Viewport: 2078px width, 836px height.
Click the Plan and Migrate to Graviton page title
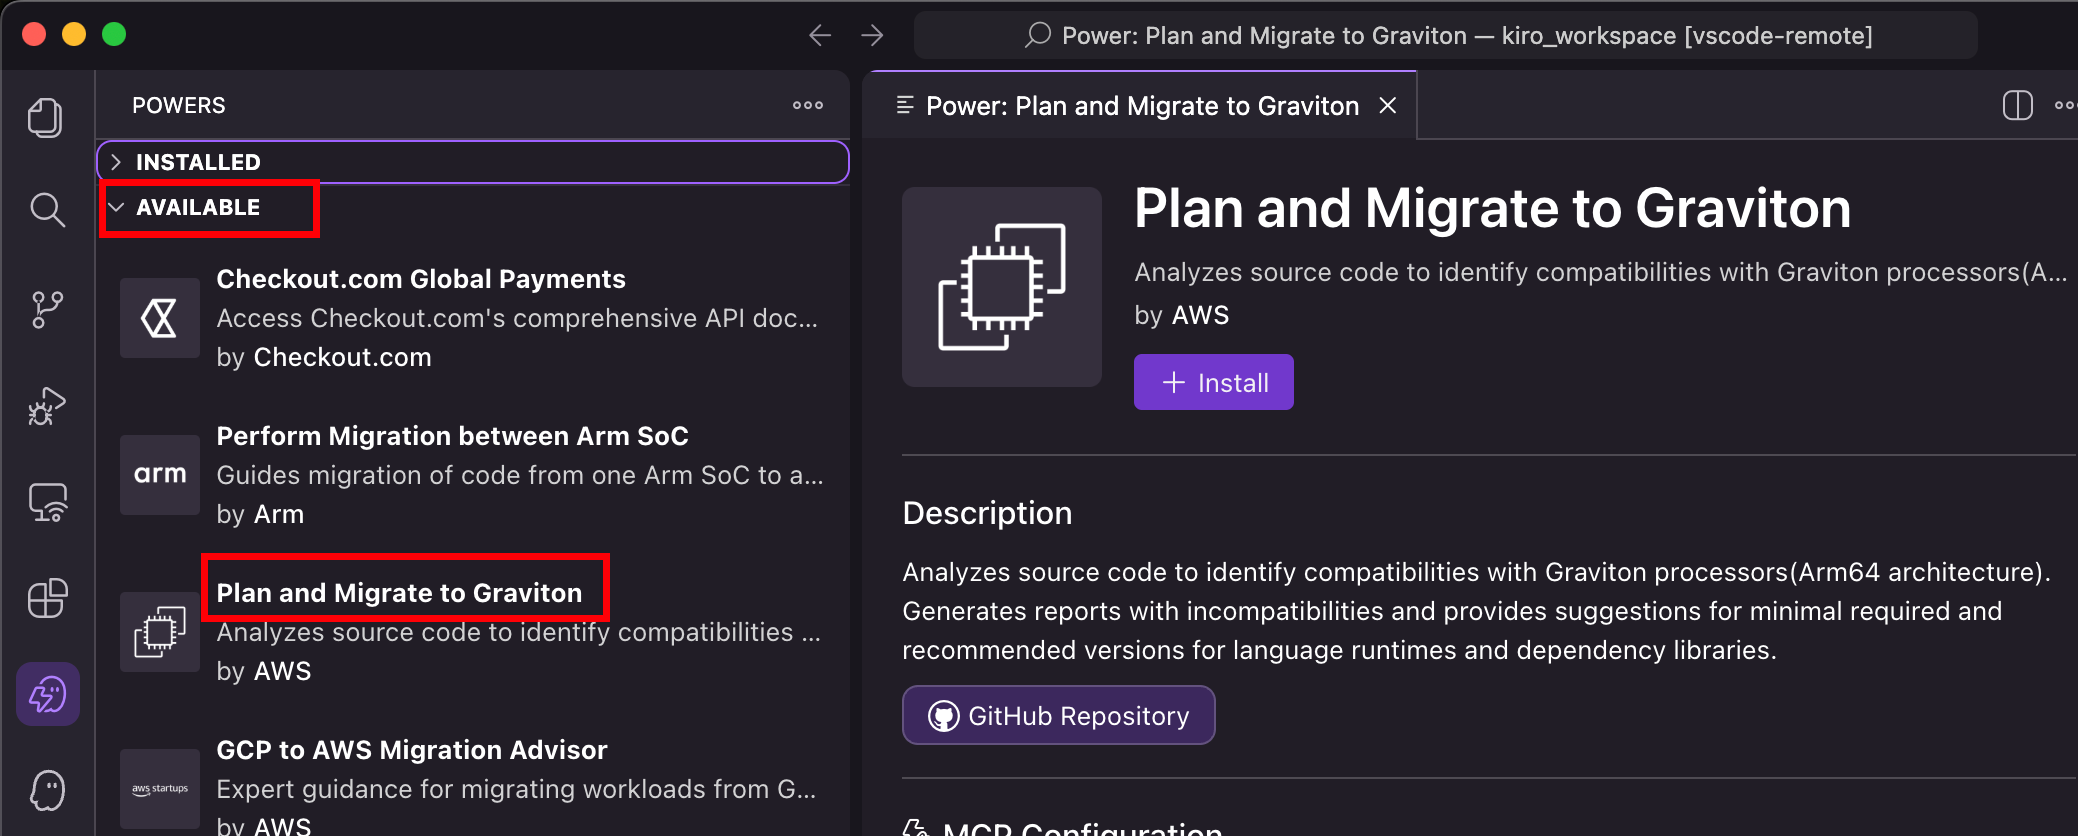point(1492,209)
